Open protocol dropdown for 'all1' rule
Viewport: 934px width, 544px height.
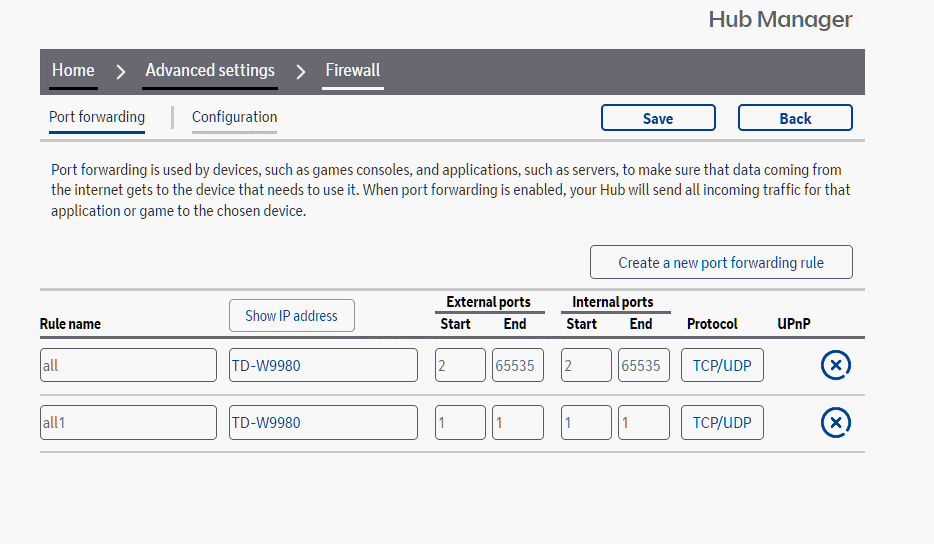[722, 423]
